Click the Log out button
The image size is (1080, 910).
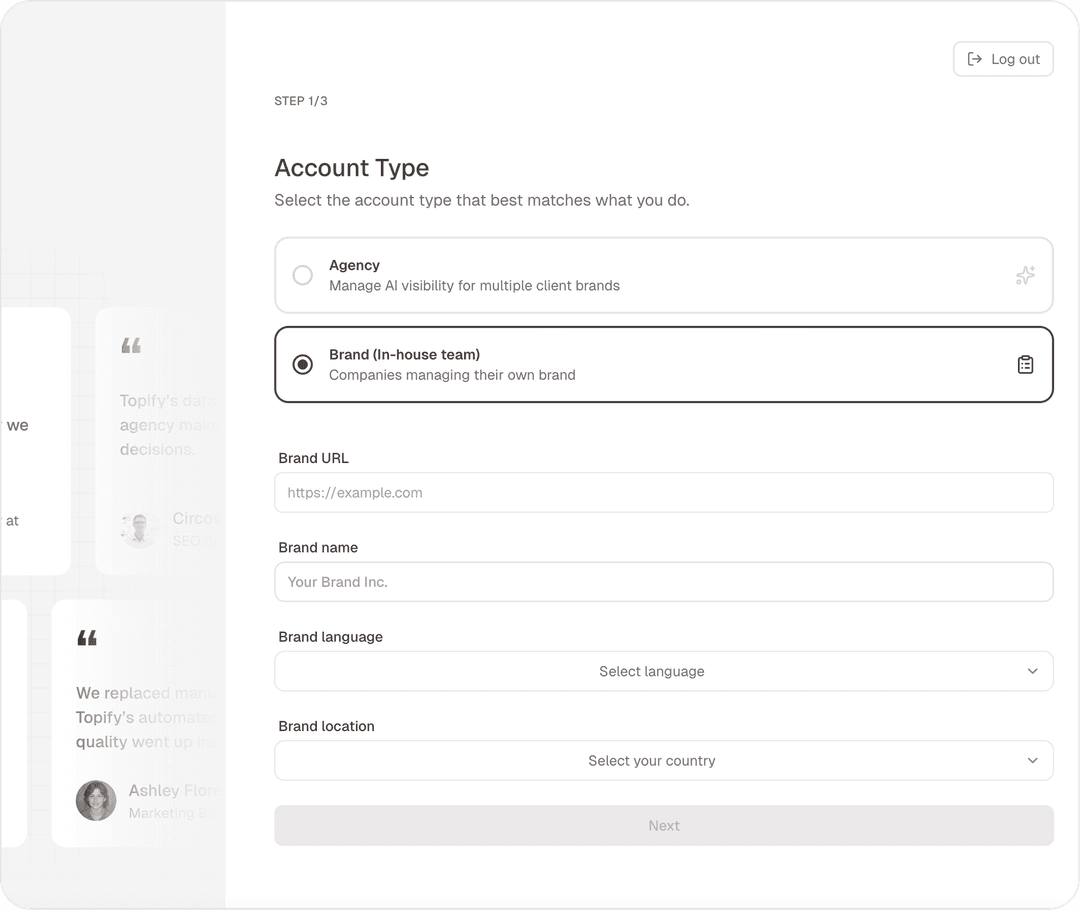point(1003,59)
